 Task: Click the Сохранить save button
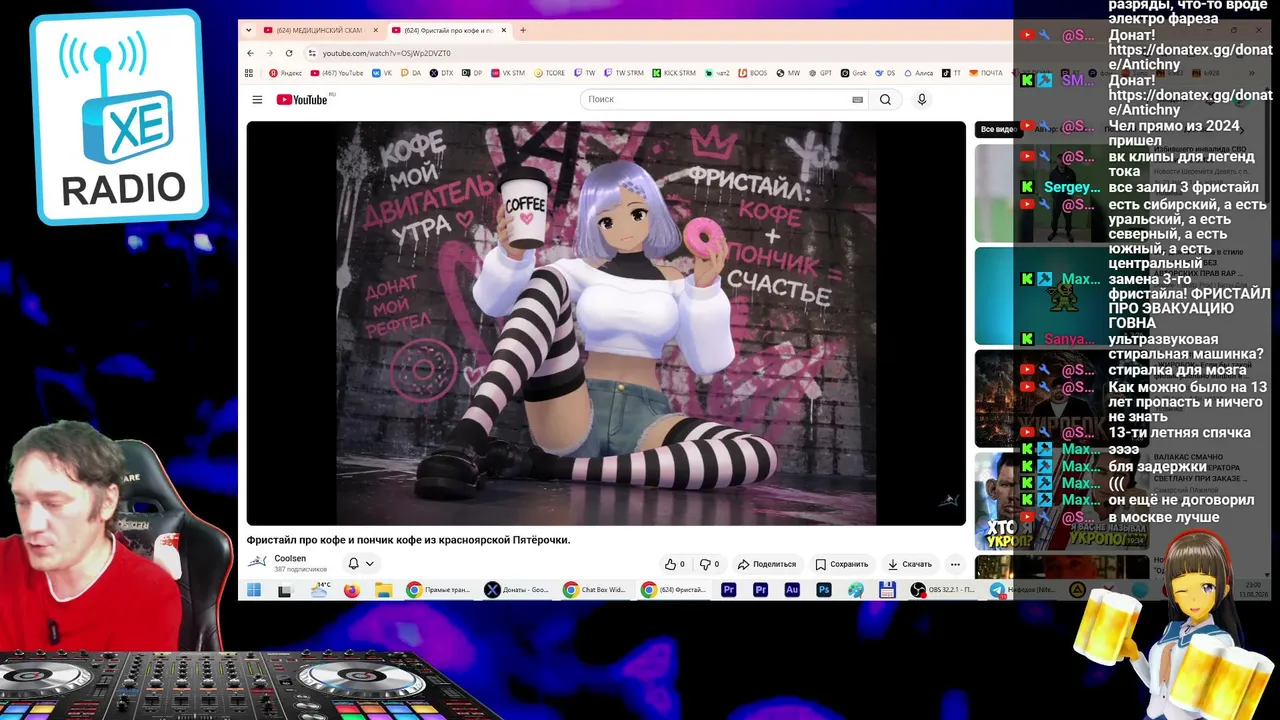click(x=842, y=564)
